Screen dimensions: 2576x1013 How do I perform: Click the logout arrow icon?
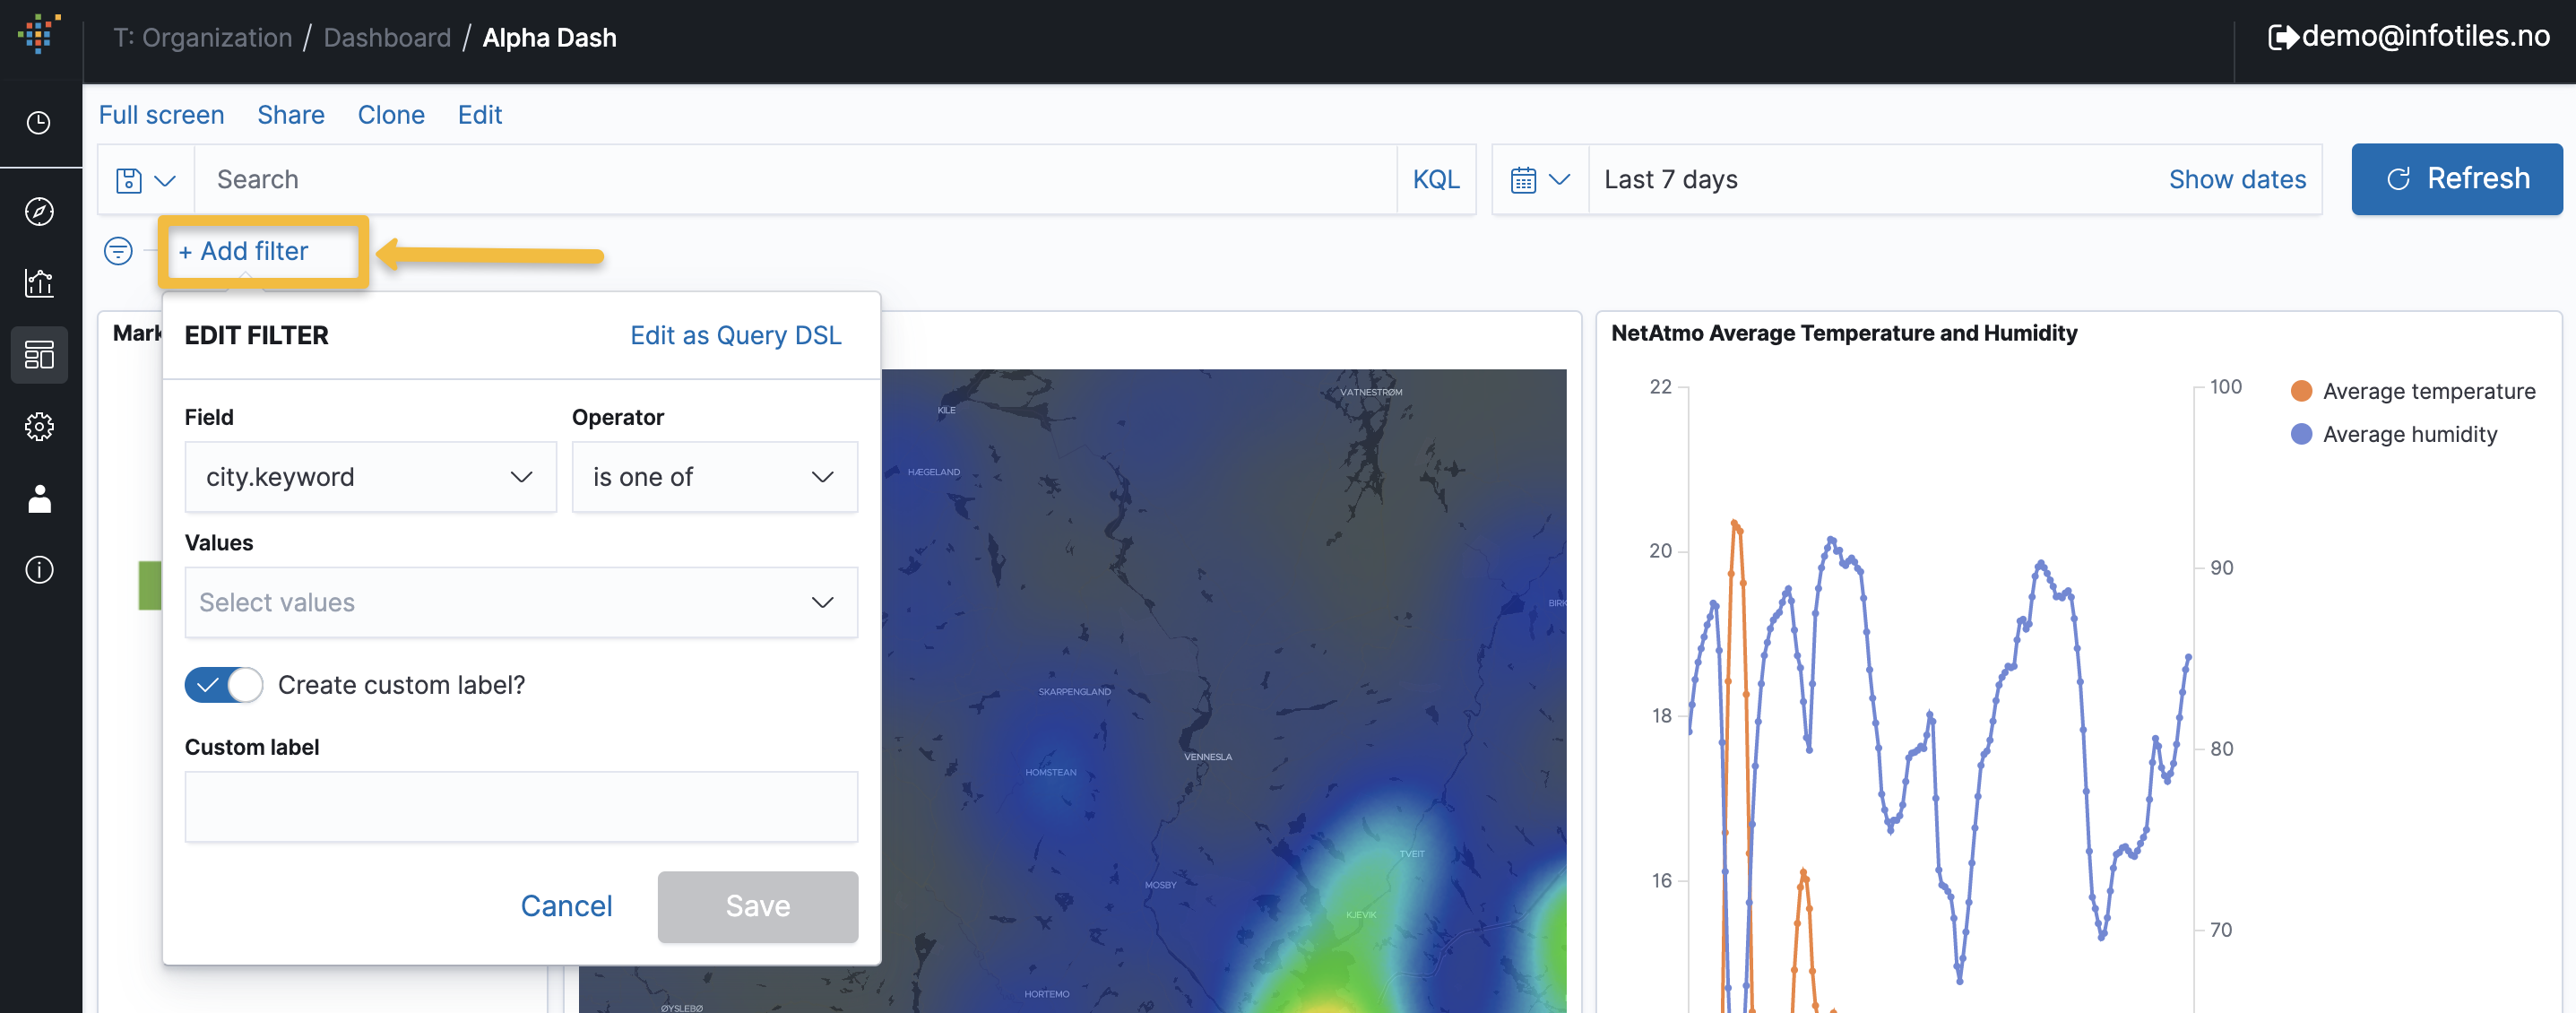pos(2283,37)
